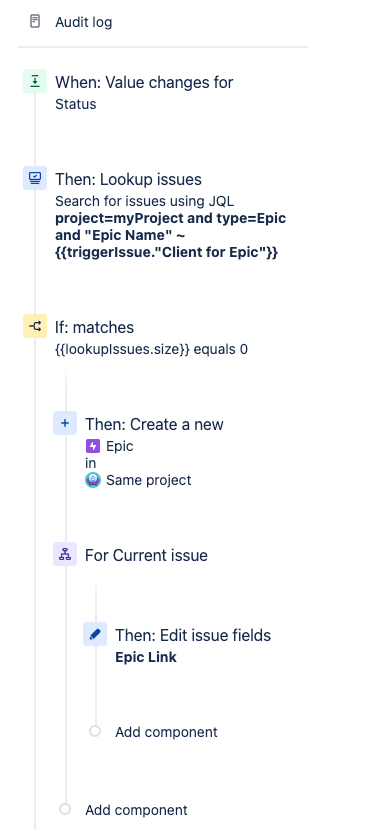Open Then: Create a new action
Viewport: 367px width, 830px height.
(x=155, y=424)
